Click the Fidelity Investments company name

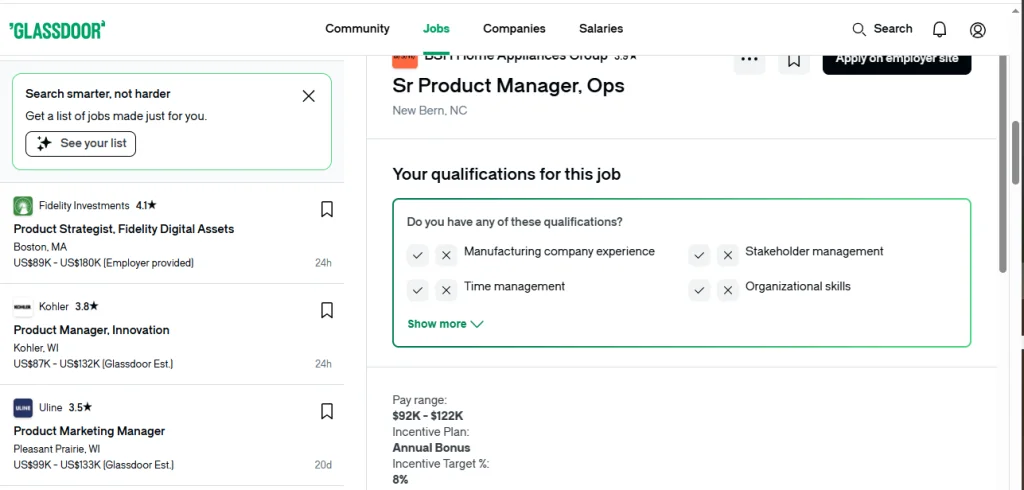(84, 206)
